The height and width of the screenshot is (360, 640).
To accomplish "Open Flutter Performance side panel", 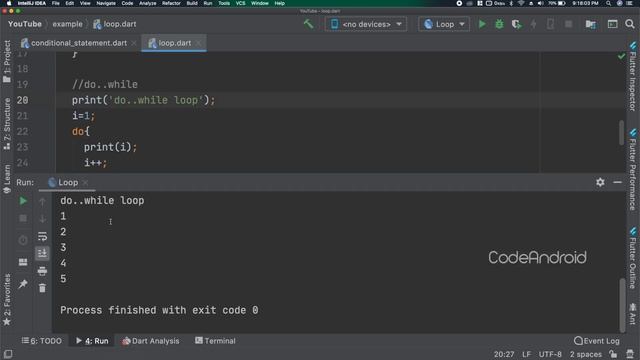I will pos(633,169).
